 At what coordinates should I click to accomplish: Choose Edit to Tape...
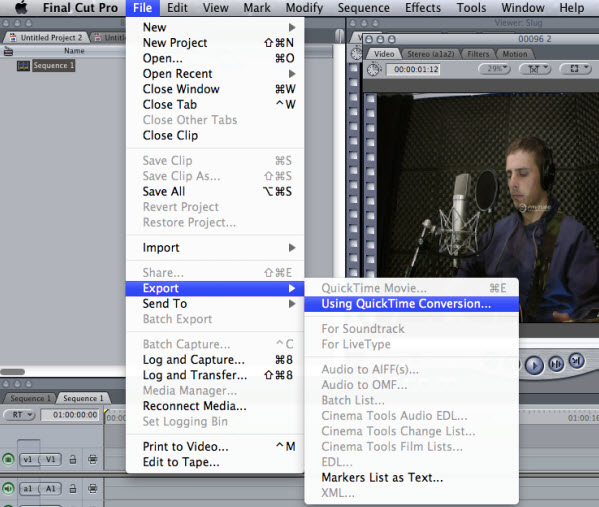pyautogui.click(x=215, y=462)
